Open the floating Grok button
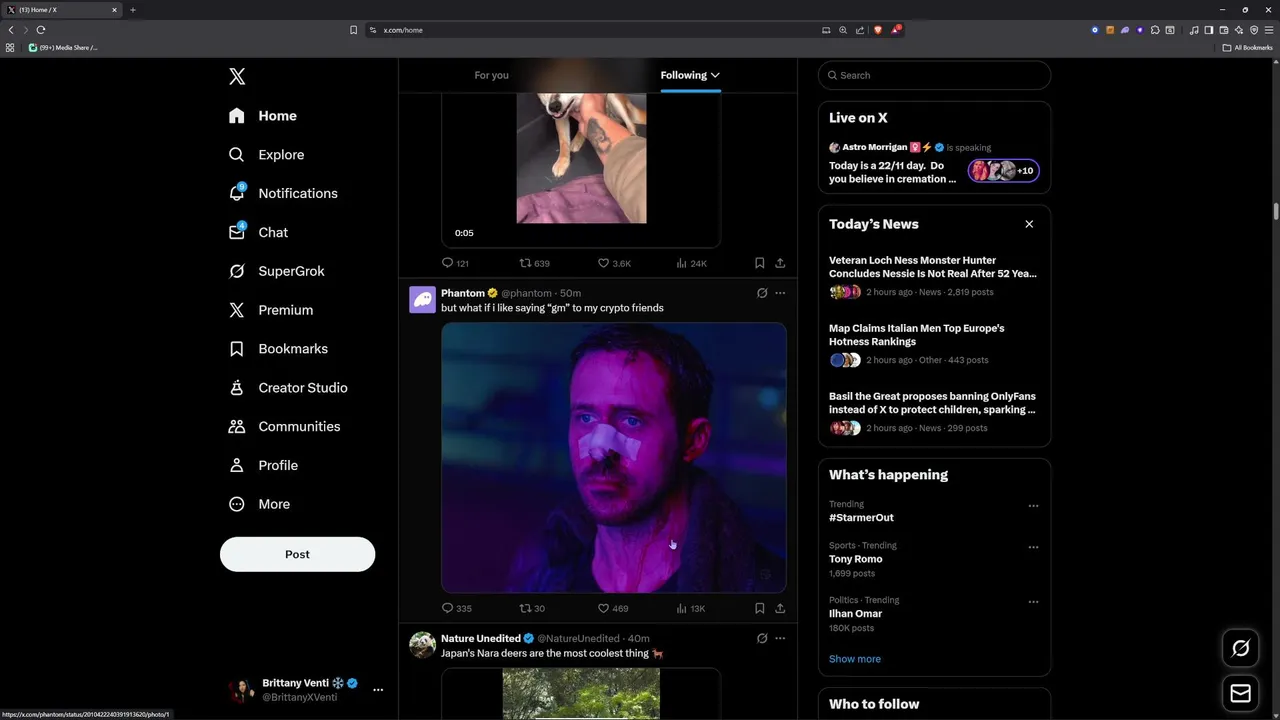This screenshot has height=720, width=1280. point(1241,648)
